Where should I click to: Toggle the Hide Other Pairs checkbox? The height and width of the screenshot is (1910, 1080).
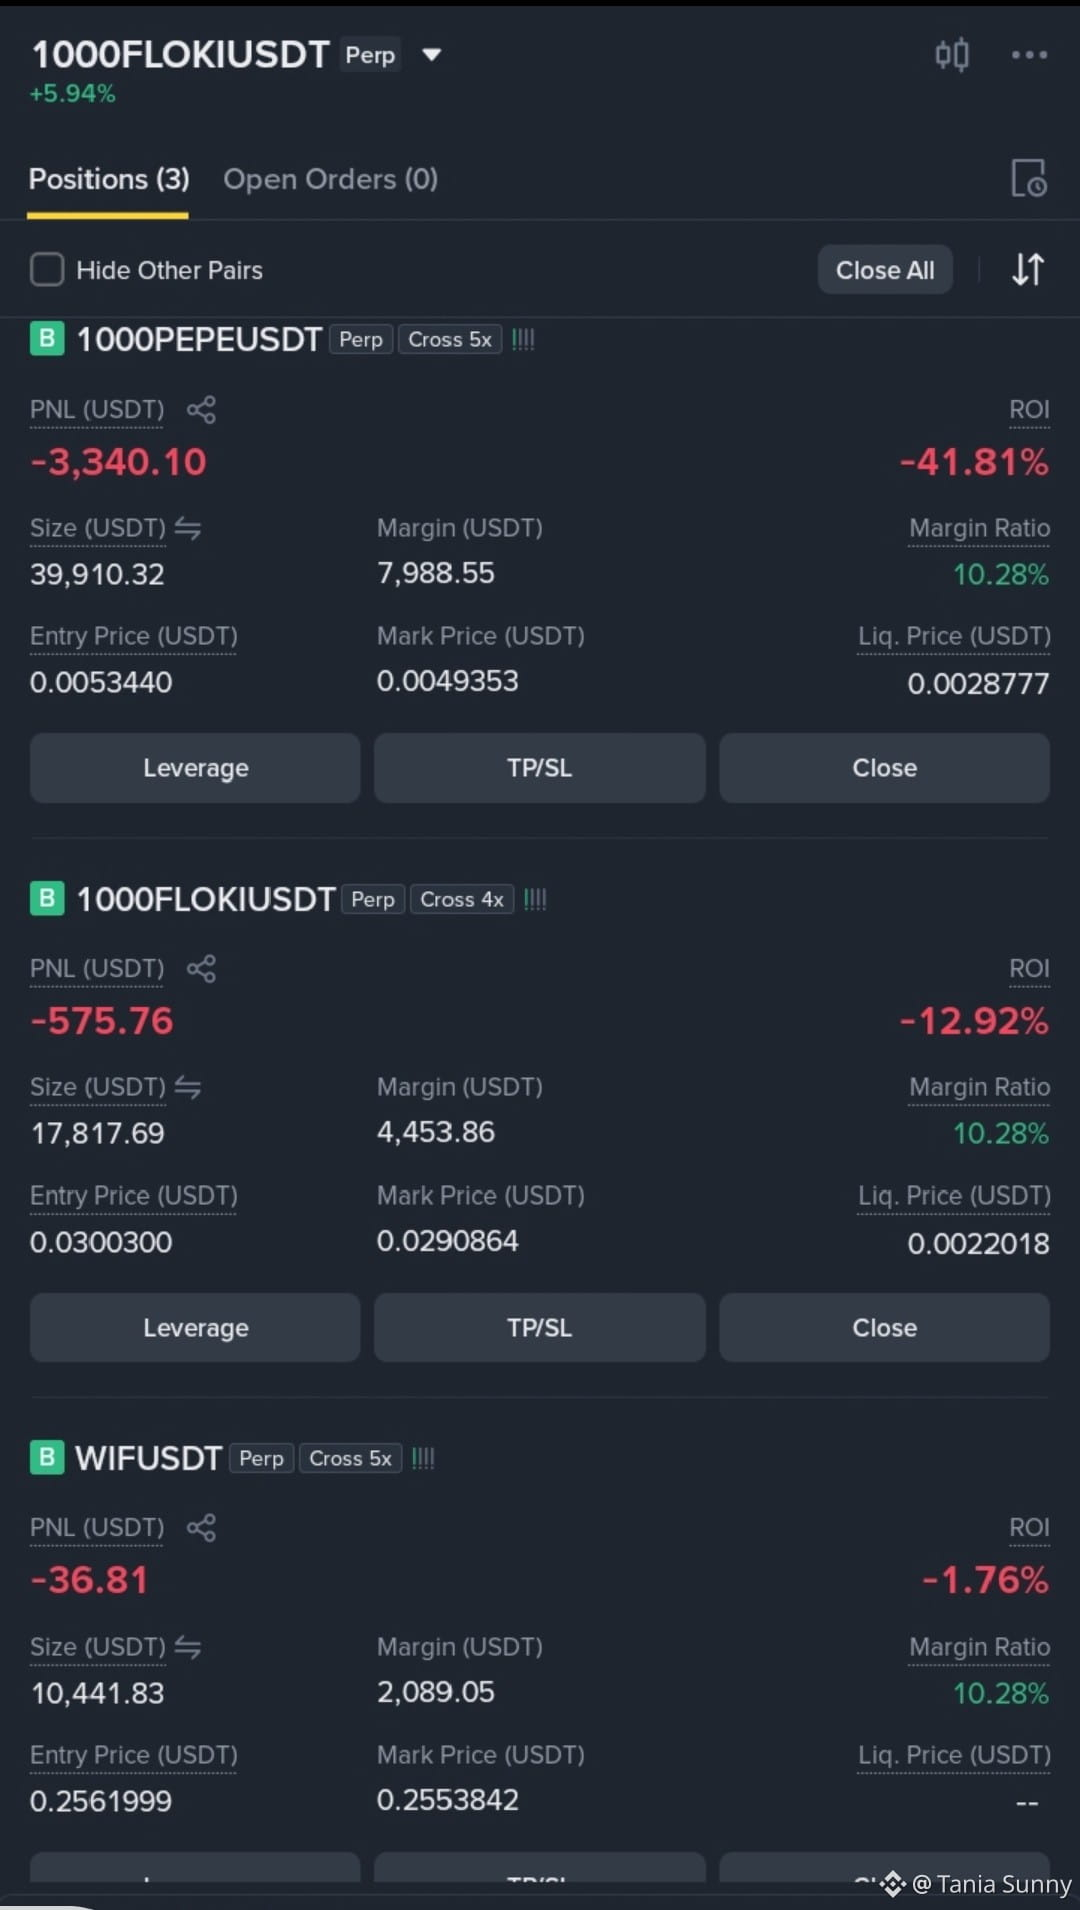coord(47,270)
